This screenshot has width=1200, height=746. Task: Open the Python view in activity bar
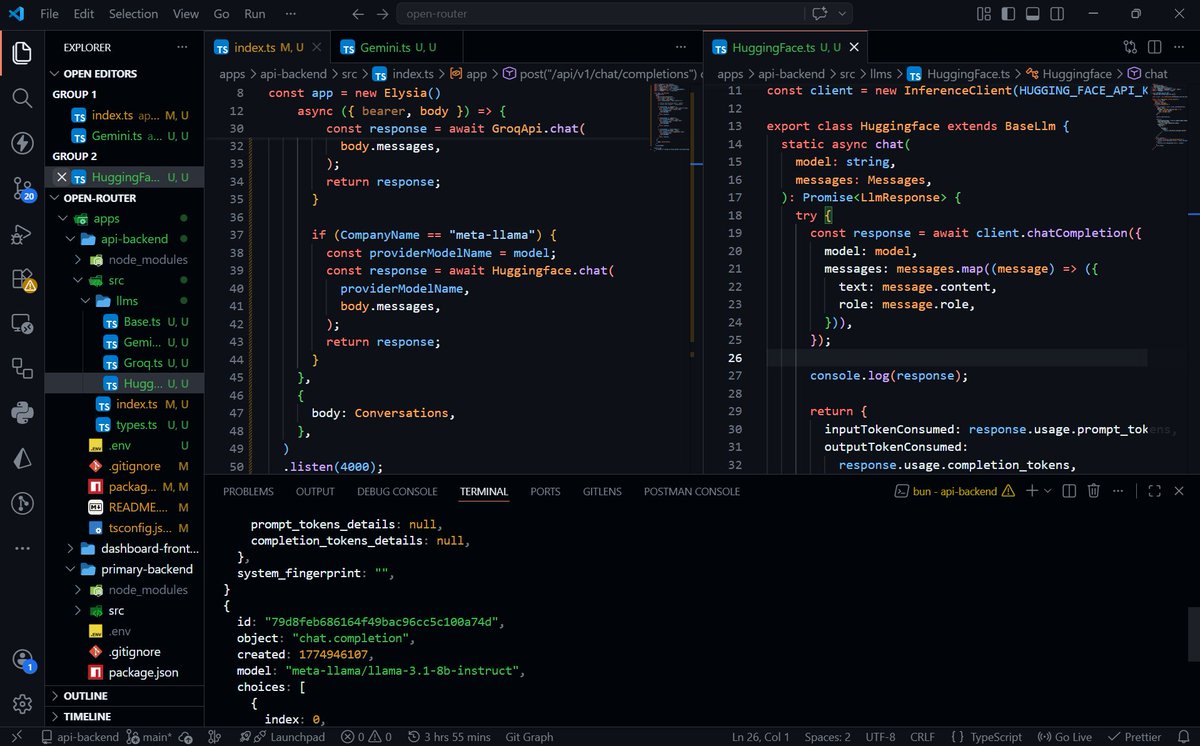tap(22, 412)
